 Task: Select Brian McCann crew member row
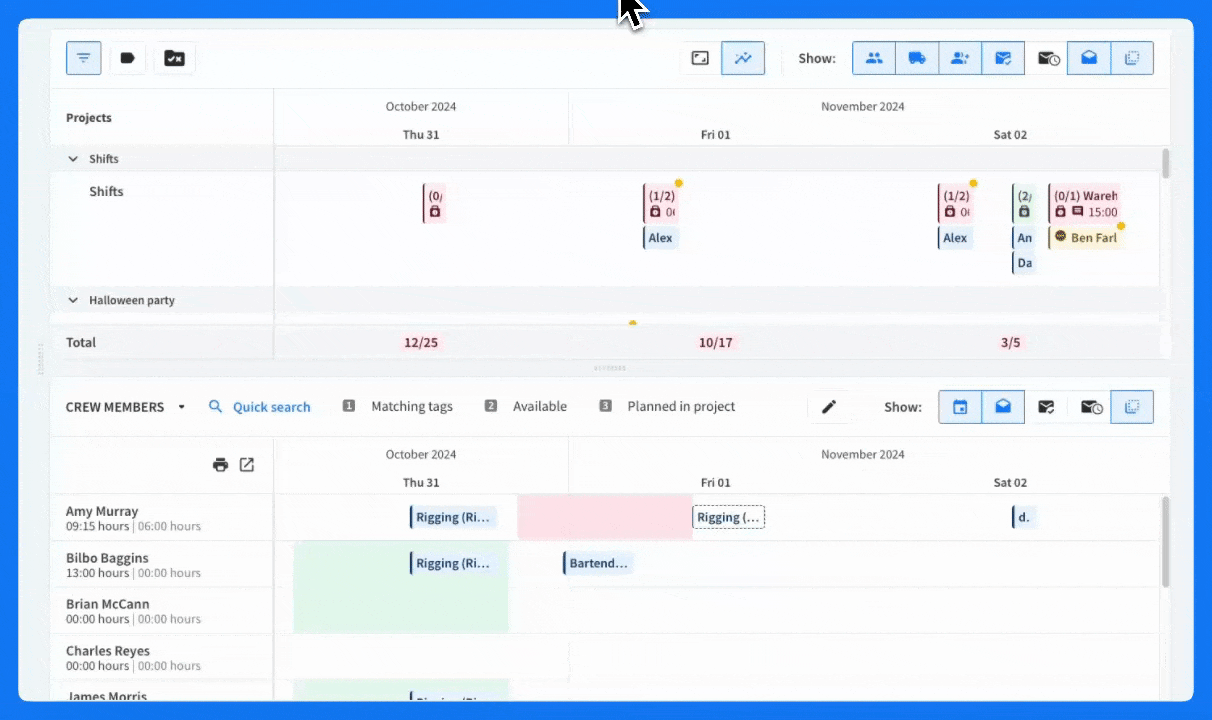click(162, 611)
